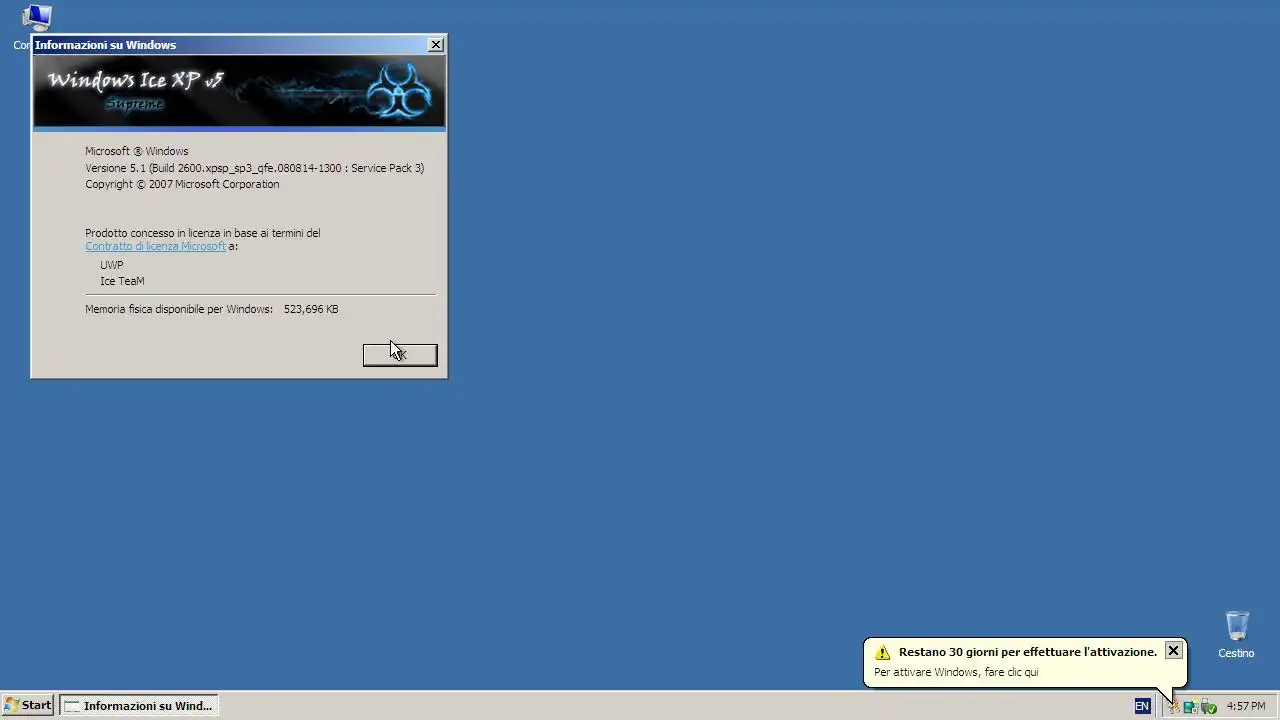Click the Copyright 2007 Microsoft Corporation text
The height and width of the screenshot is (720, 1280).
coord(182,184)
